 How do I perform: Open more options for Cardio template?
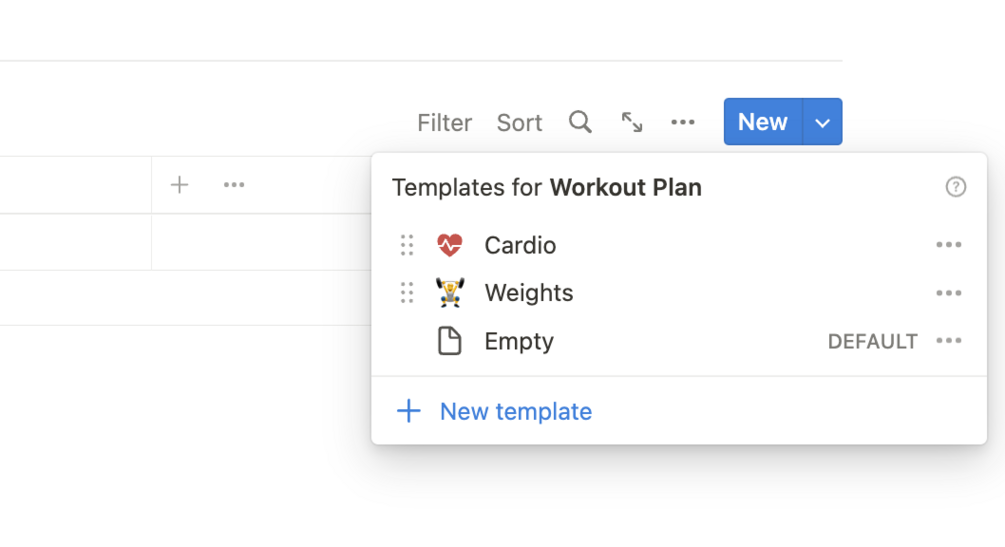coord(948,245)
